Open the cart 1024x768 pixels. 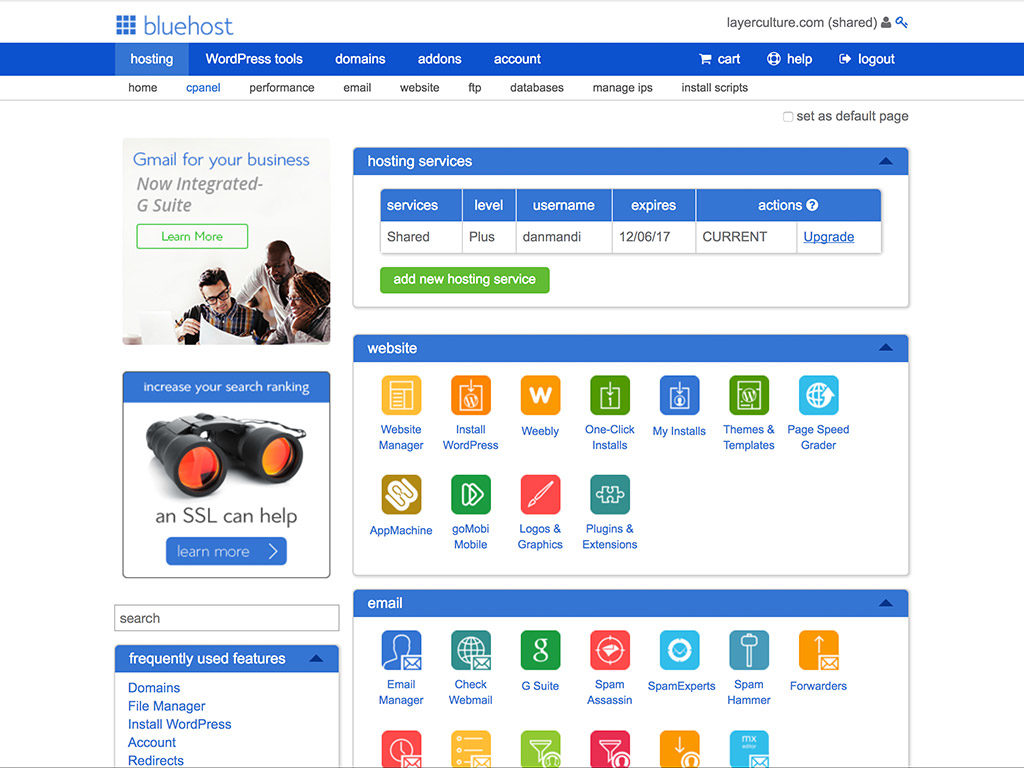720,59
